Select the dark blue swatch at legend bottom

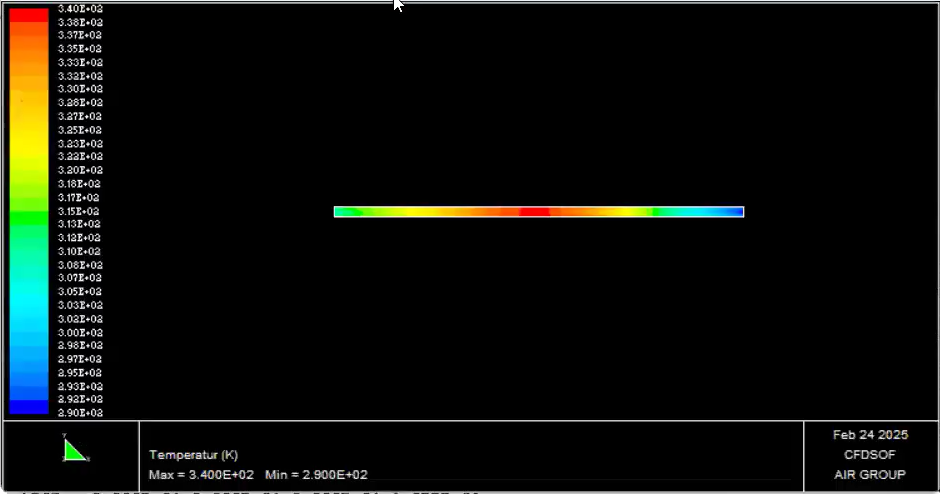tap(28, 407)
